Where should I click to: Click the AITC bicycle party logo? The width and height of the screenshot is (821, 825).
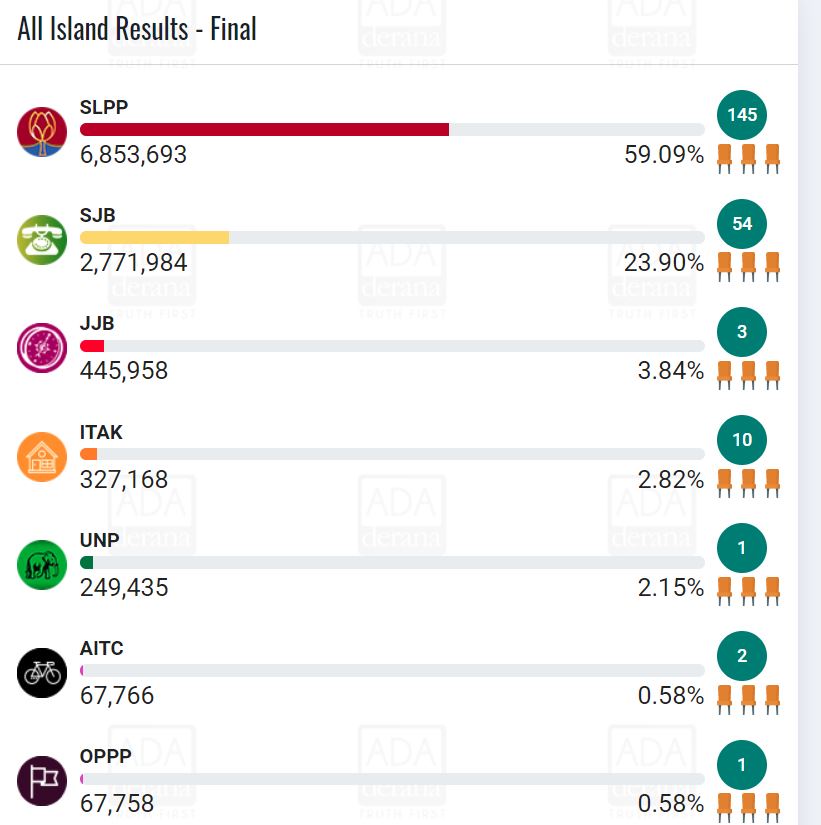point(42,672)
